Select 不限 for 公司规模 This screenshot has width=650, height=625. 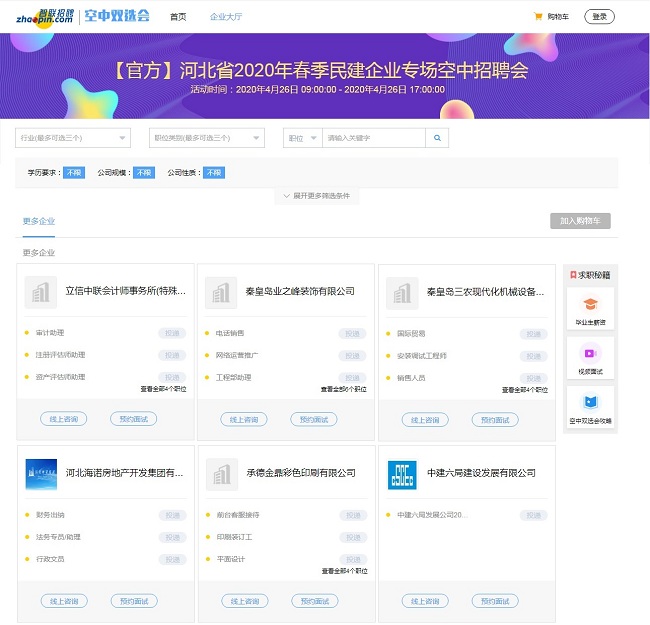(144, 172)
